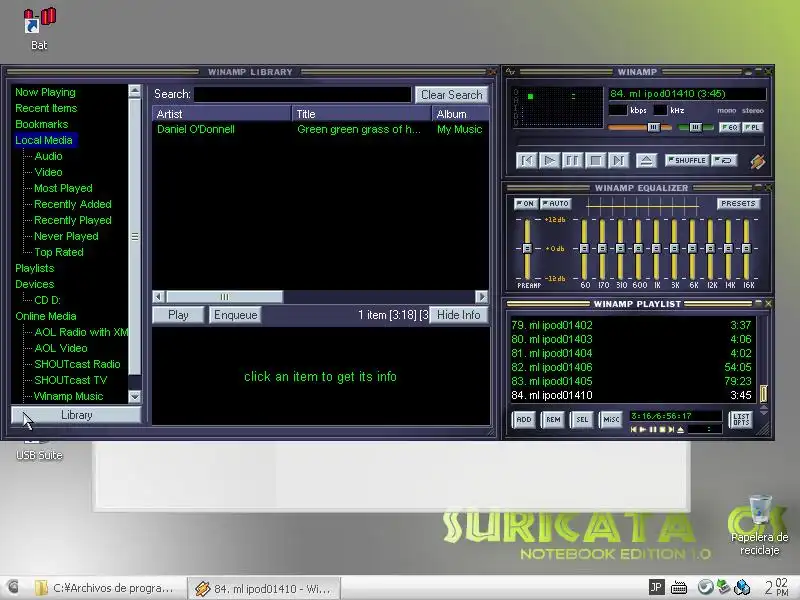Open the Papelera de reciclaje icon
Image resolution: width=800 pixels, height=600 pixels.
point(759,525)
